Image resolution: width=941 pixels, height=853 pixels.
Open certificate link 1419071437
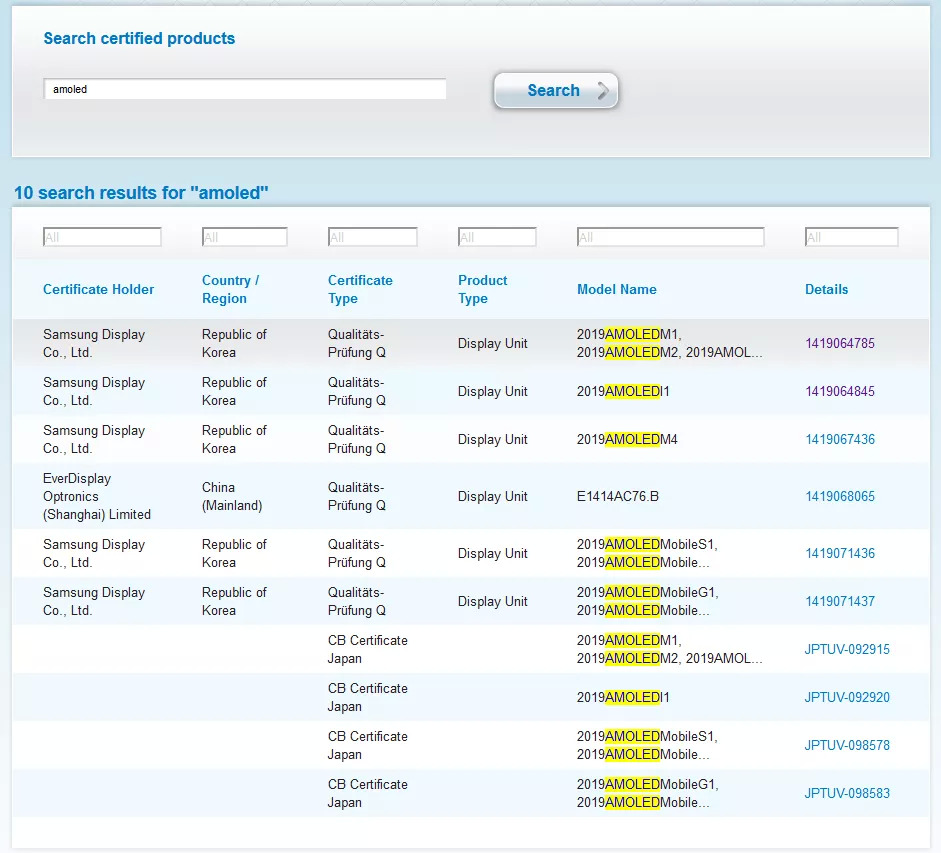pyautogui.click(x=840, y=602)
